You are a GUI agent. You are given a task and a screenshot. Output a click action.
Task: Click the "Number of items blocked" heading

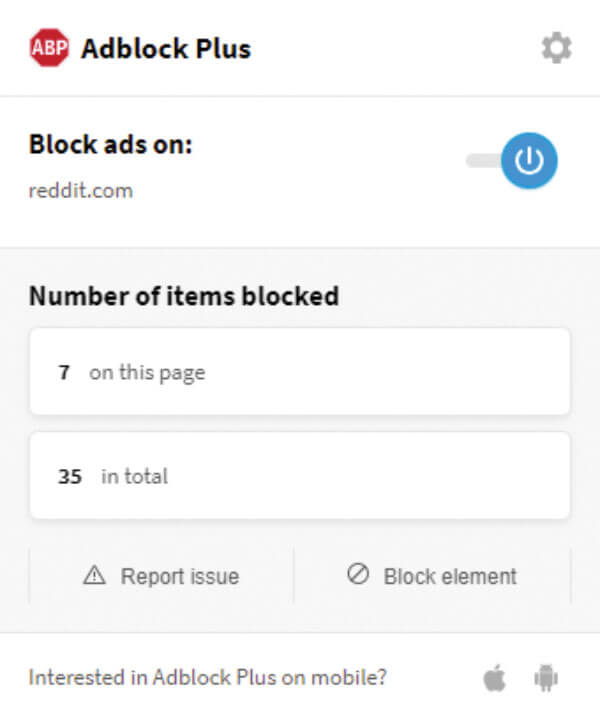tap(183, 296)
